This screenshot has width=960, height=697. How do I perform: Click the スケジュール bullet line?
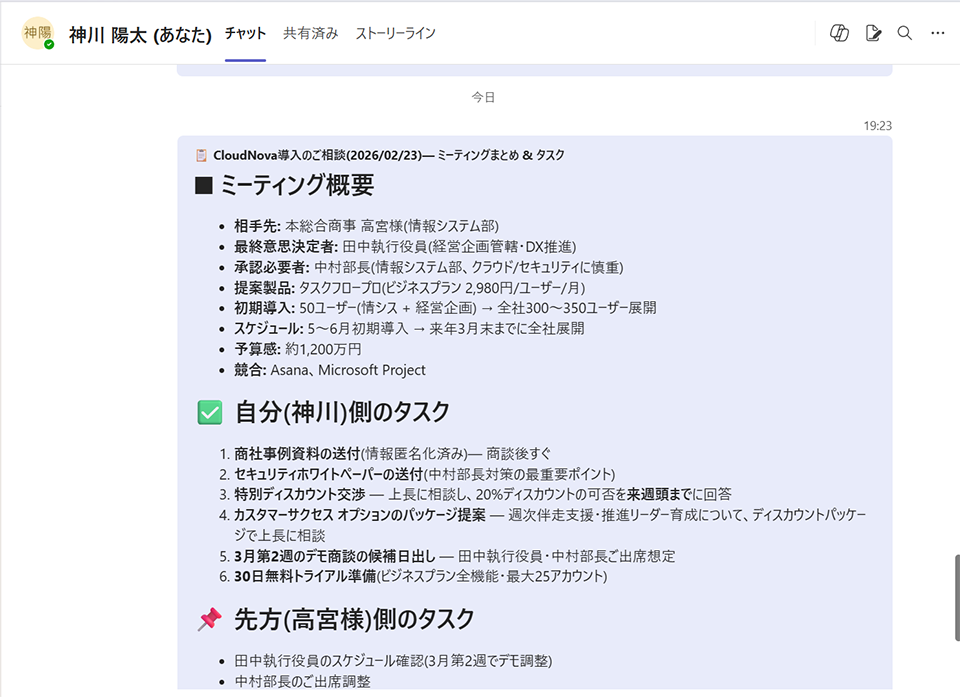point(409,329)
